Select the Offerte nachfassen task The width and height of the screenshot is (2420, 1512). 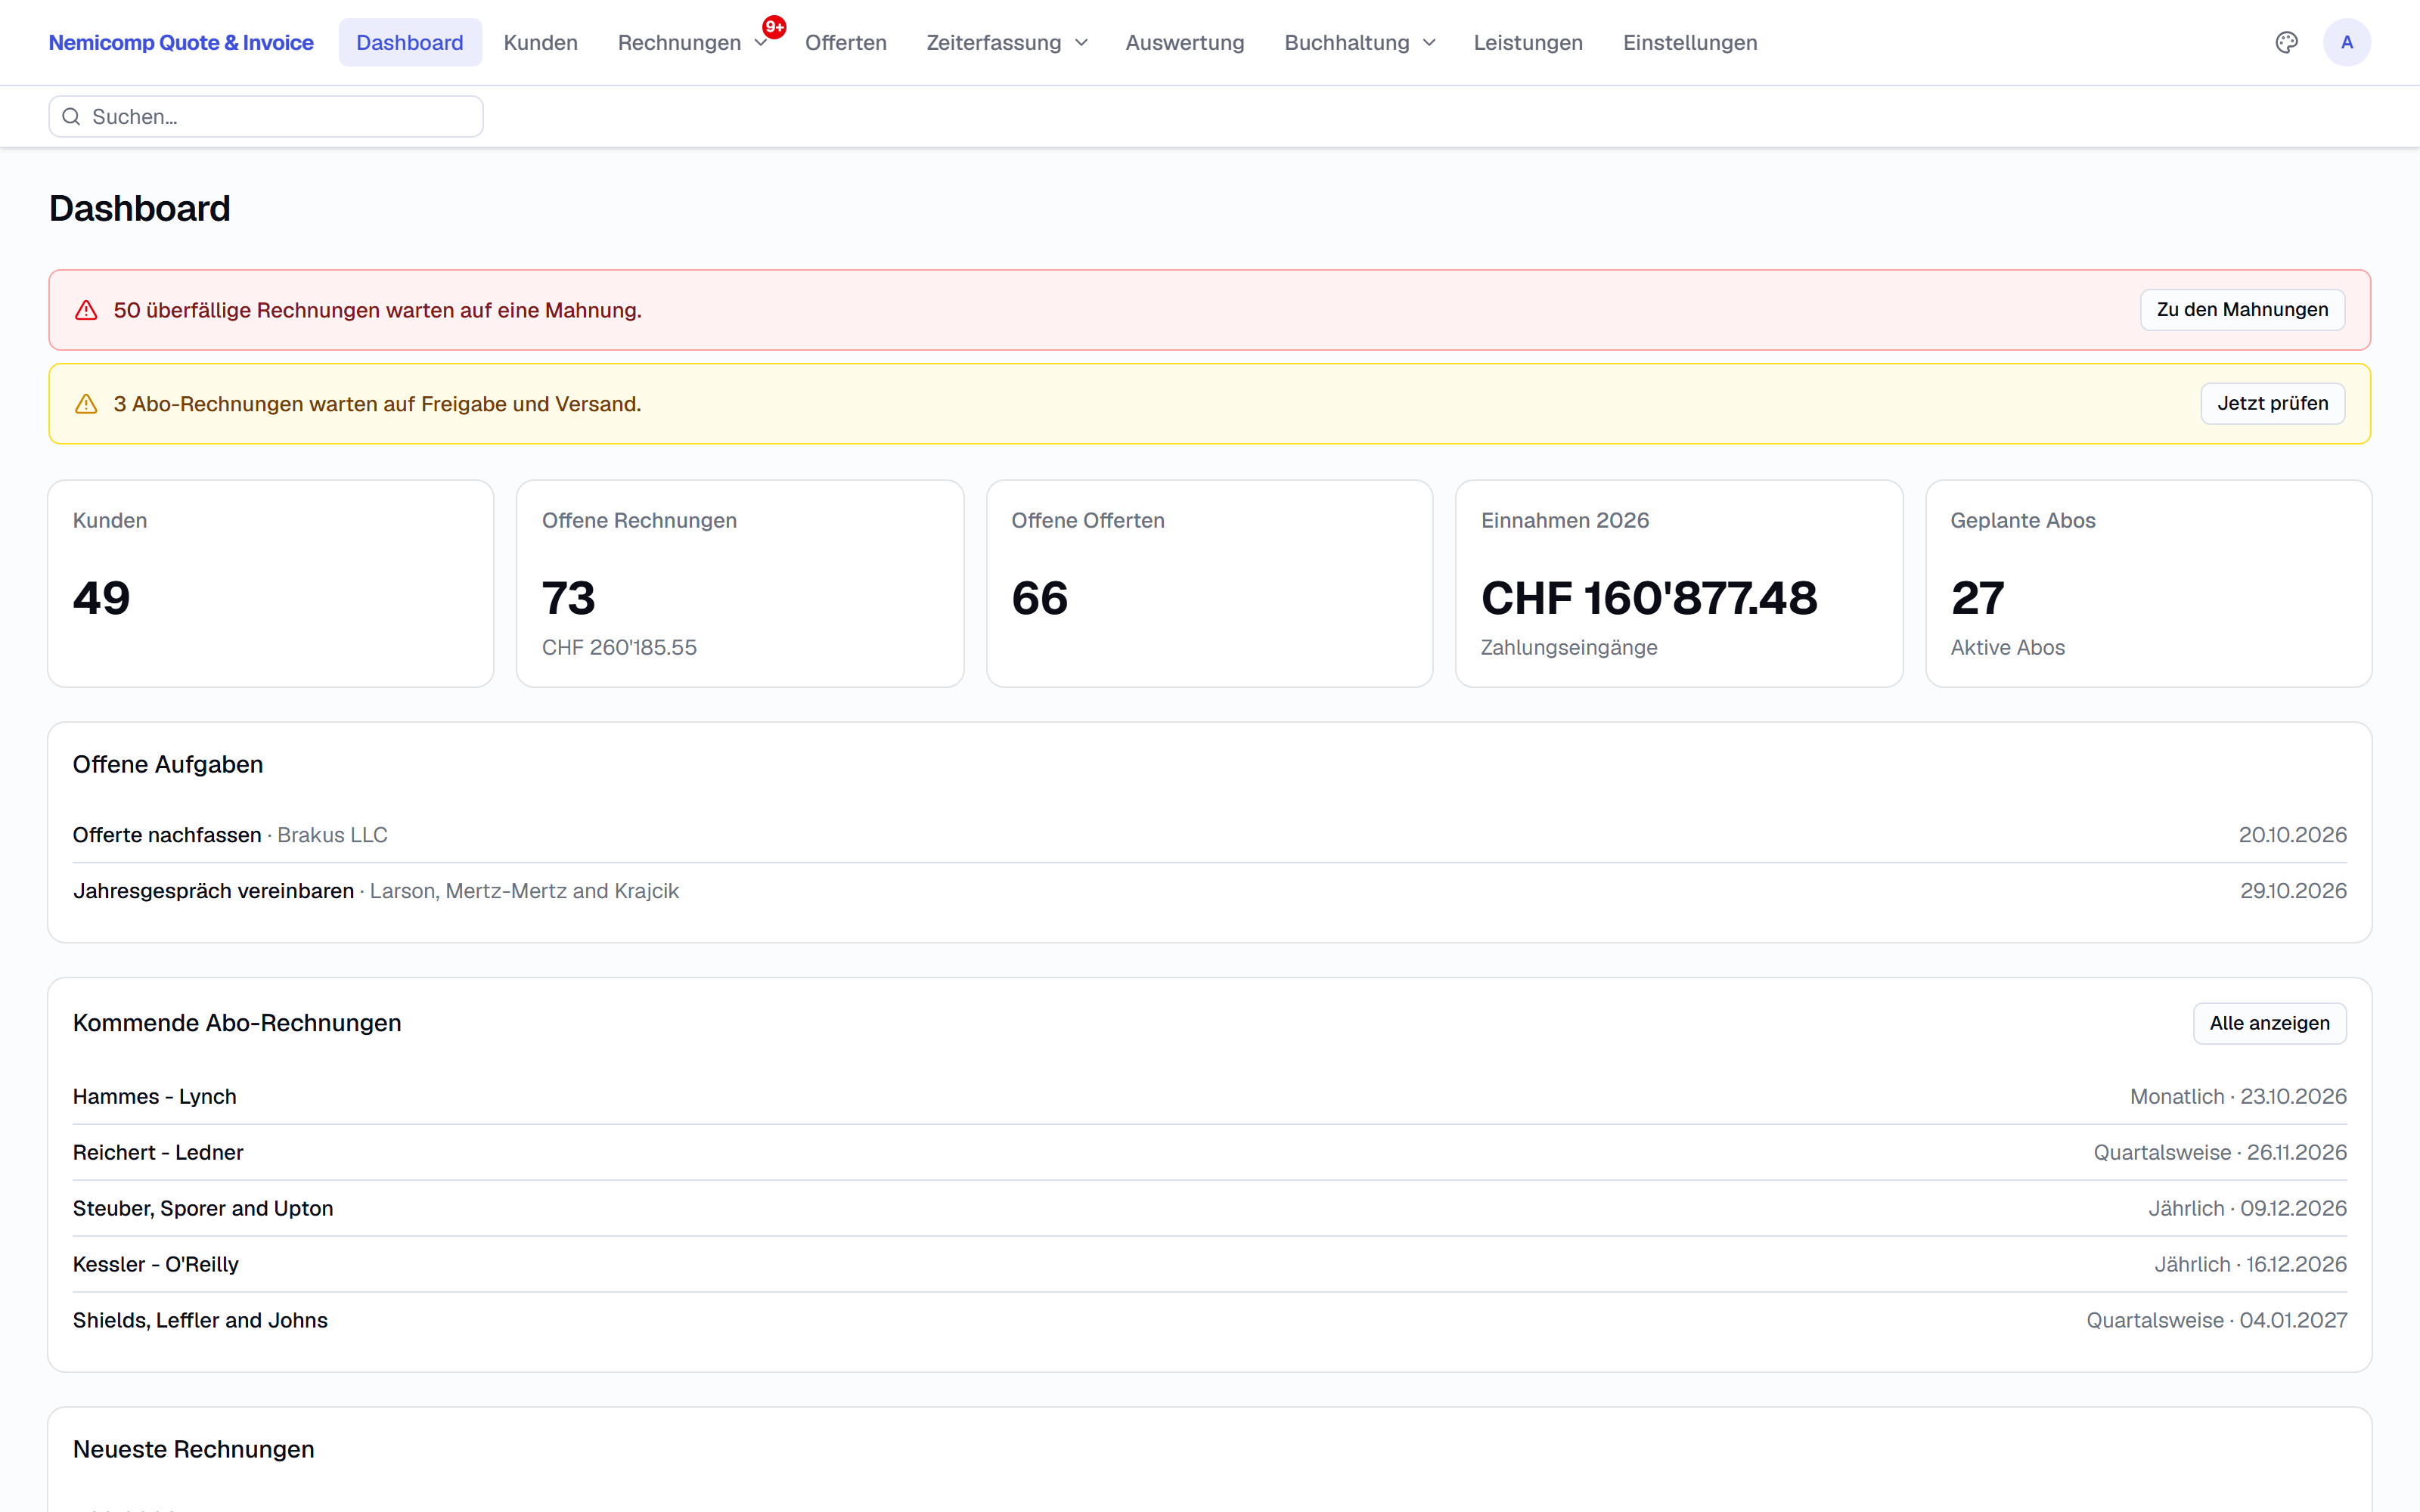1210,835
